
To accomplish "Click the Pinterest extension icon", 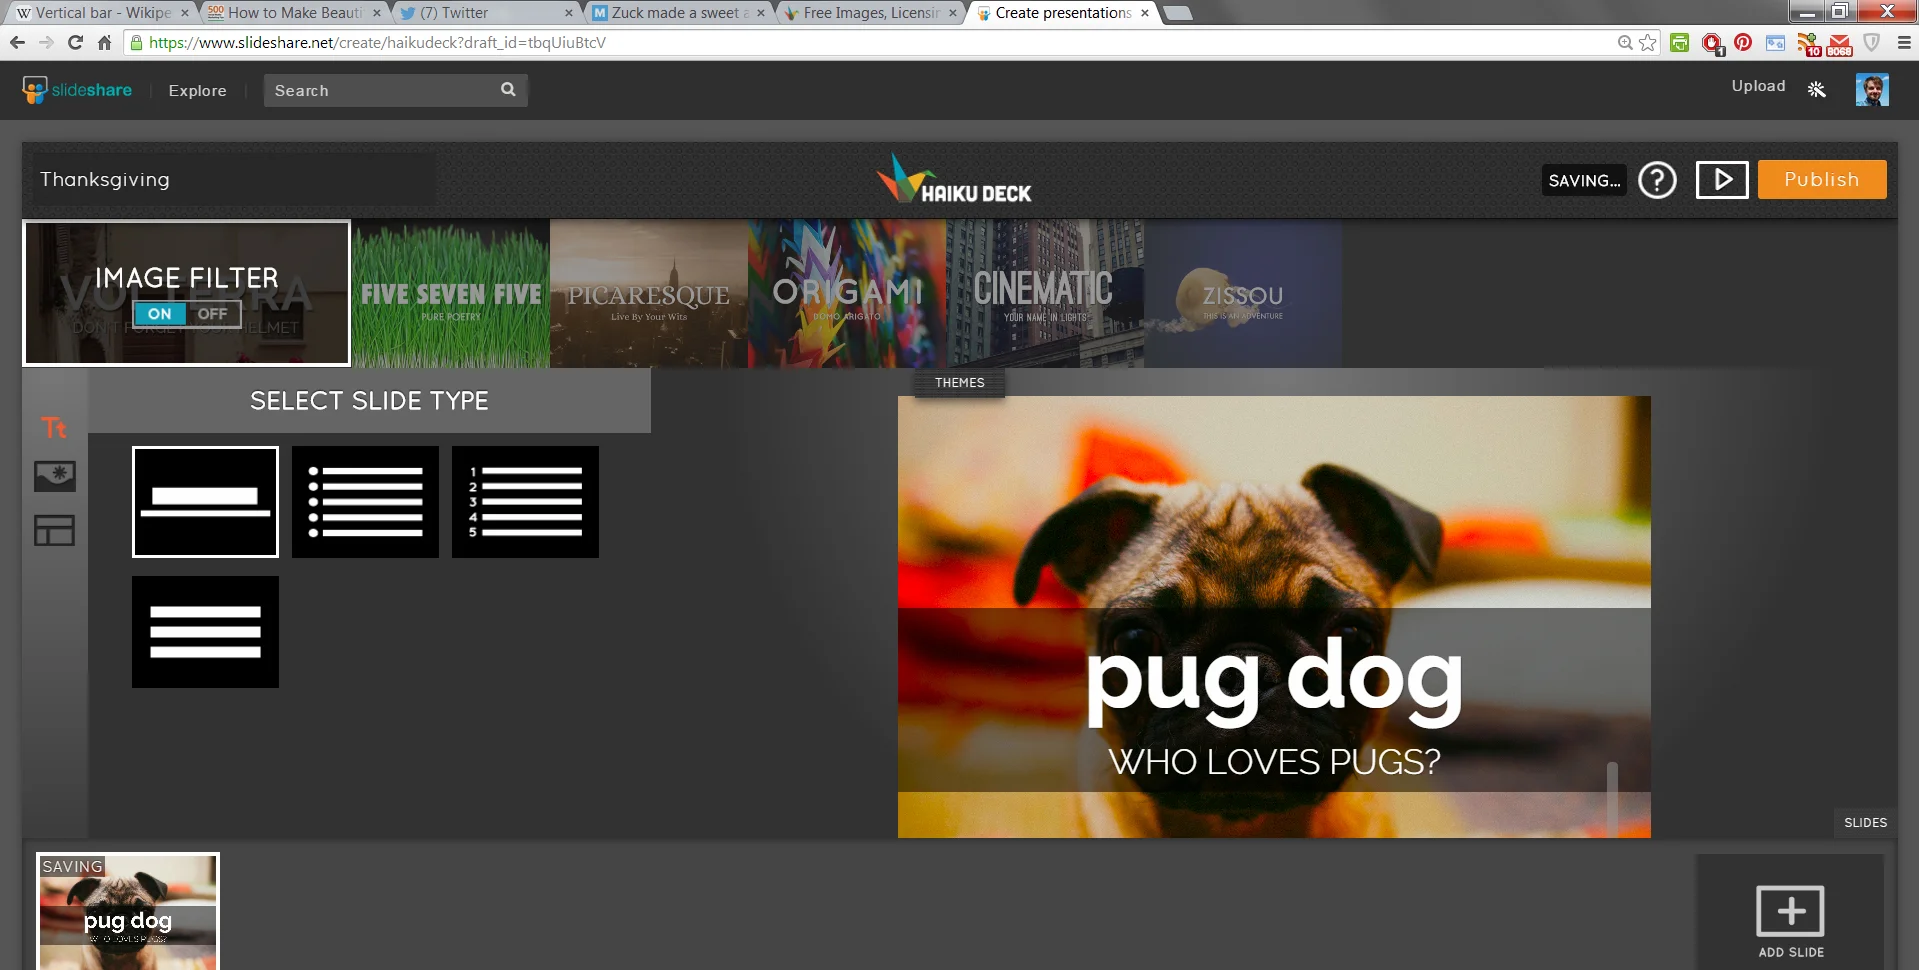I will [x=1743, y=42].
